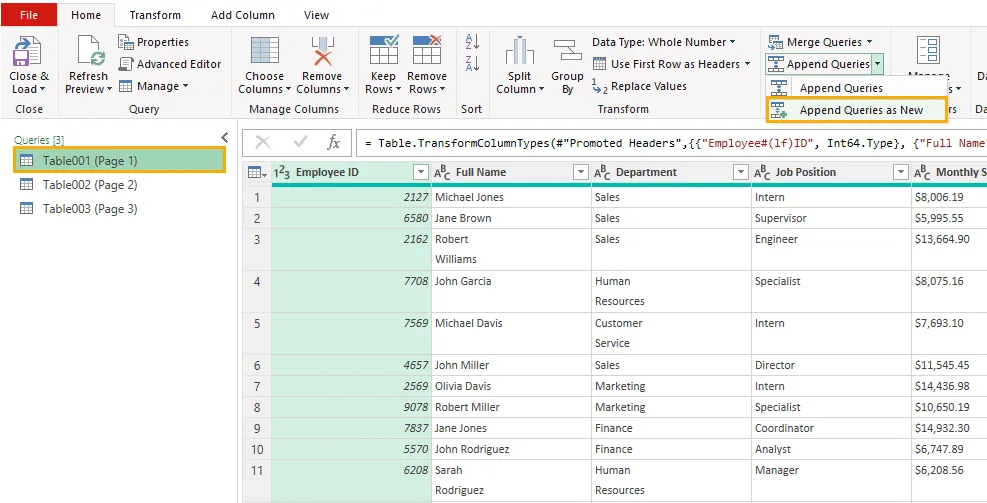Click the fx function icon

(x=334, y=143)
